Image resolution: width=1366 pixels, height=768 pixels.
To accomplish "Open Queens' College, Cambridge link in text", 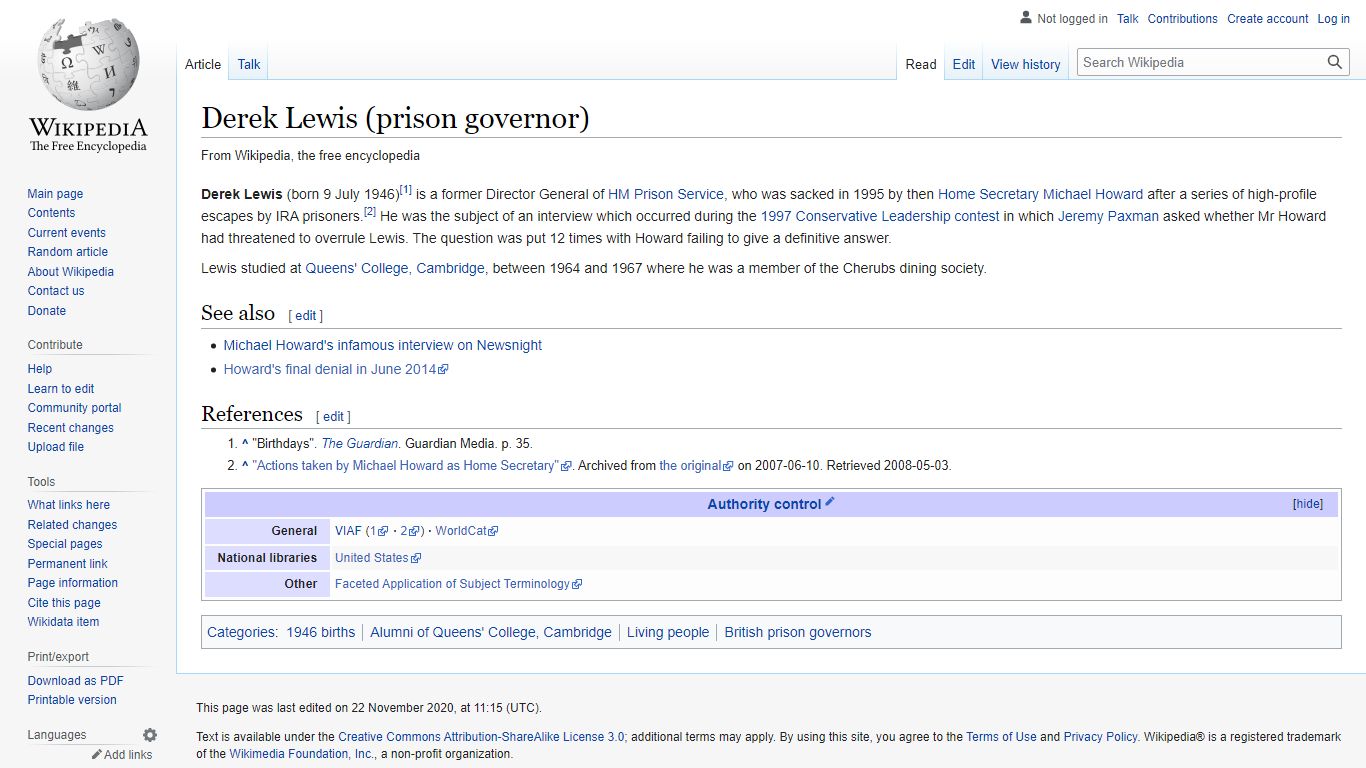I will [x=396, y=268].
